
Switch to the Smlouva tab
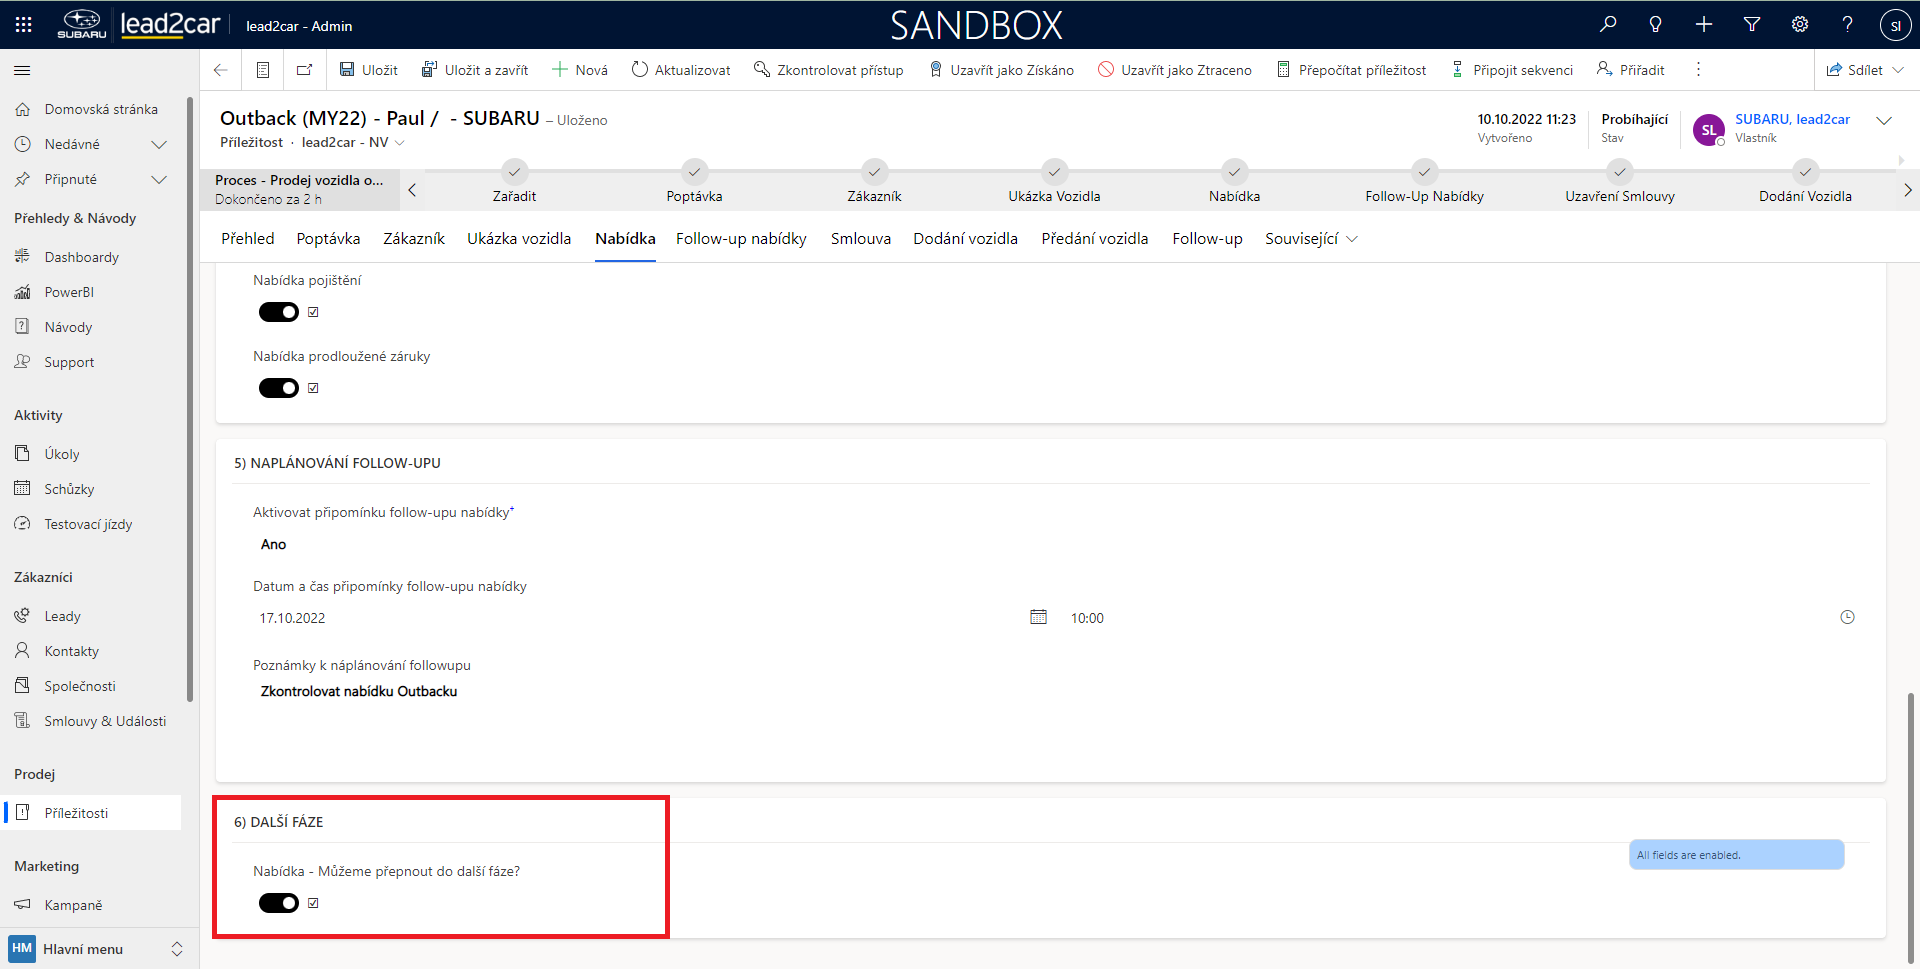(x=860, y=239)
